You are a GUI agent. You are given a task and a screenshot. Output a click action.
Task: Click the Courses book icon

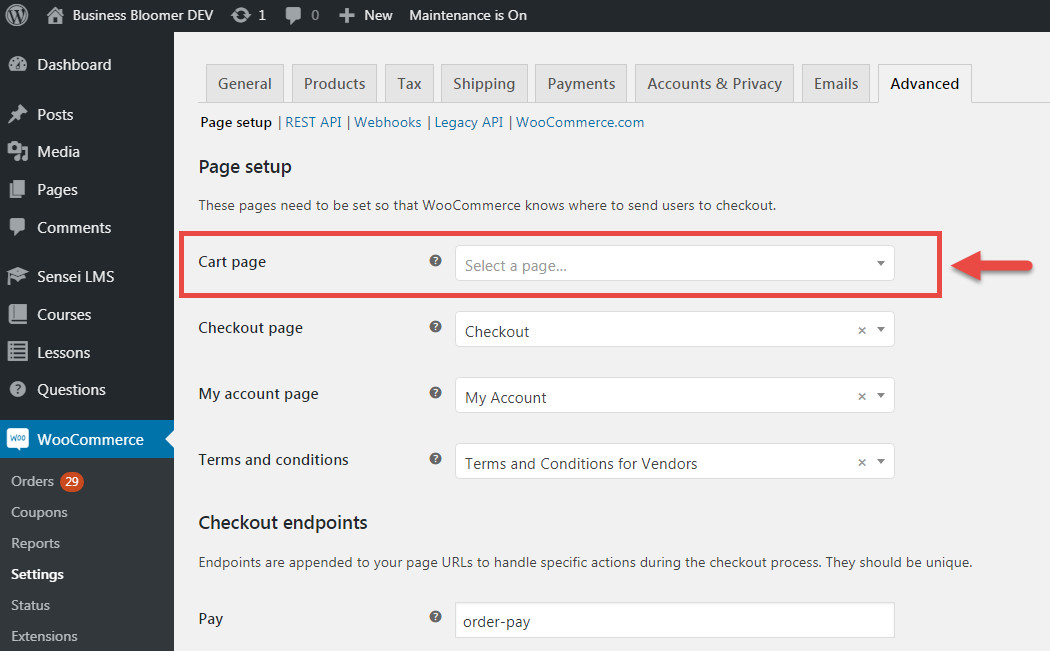point(18,314)
